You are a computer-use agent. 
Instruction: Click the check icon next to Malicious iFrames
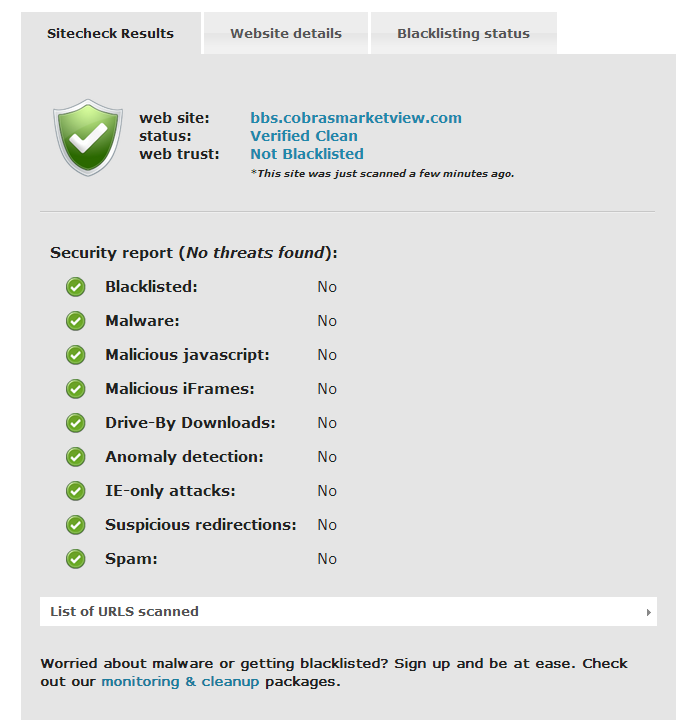(x=76, y=389)
